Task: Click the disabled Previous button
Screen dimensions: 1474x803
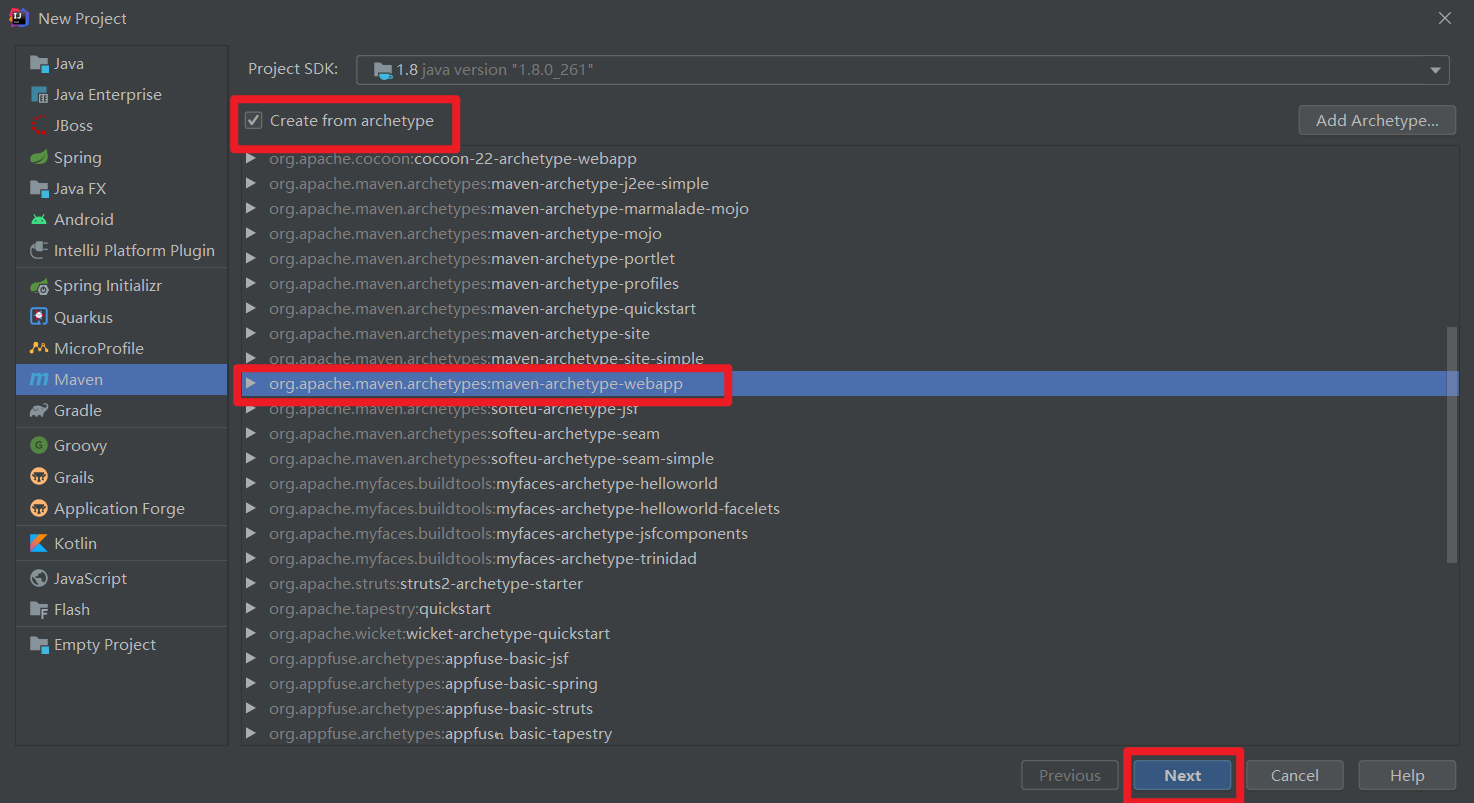Action: [1070, 775]
